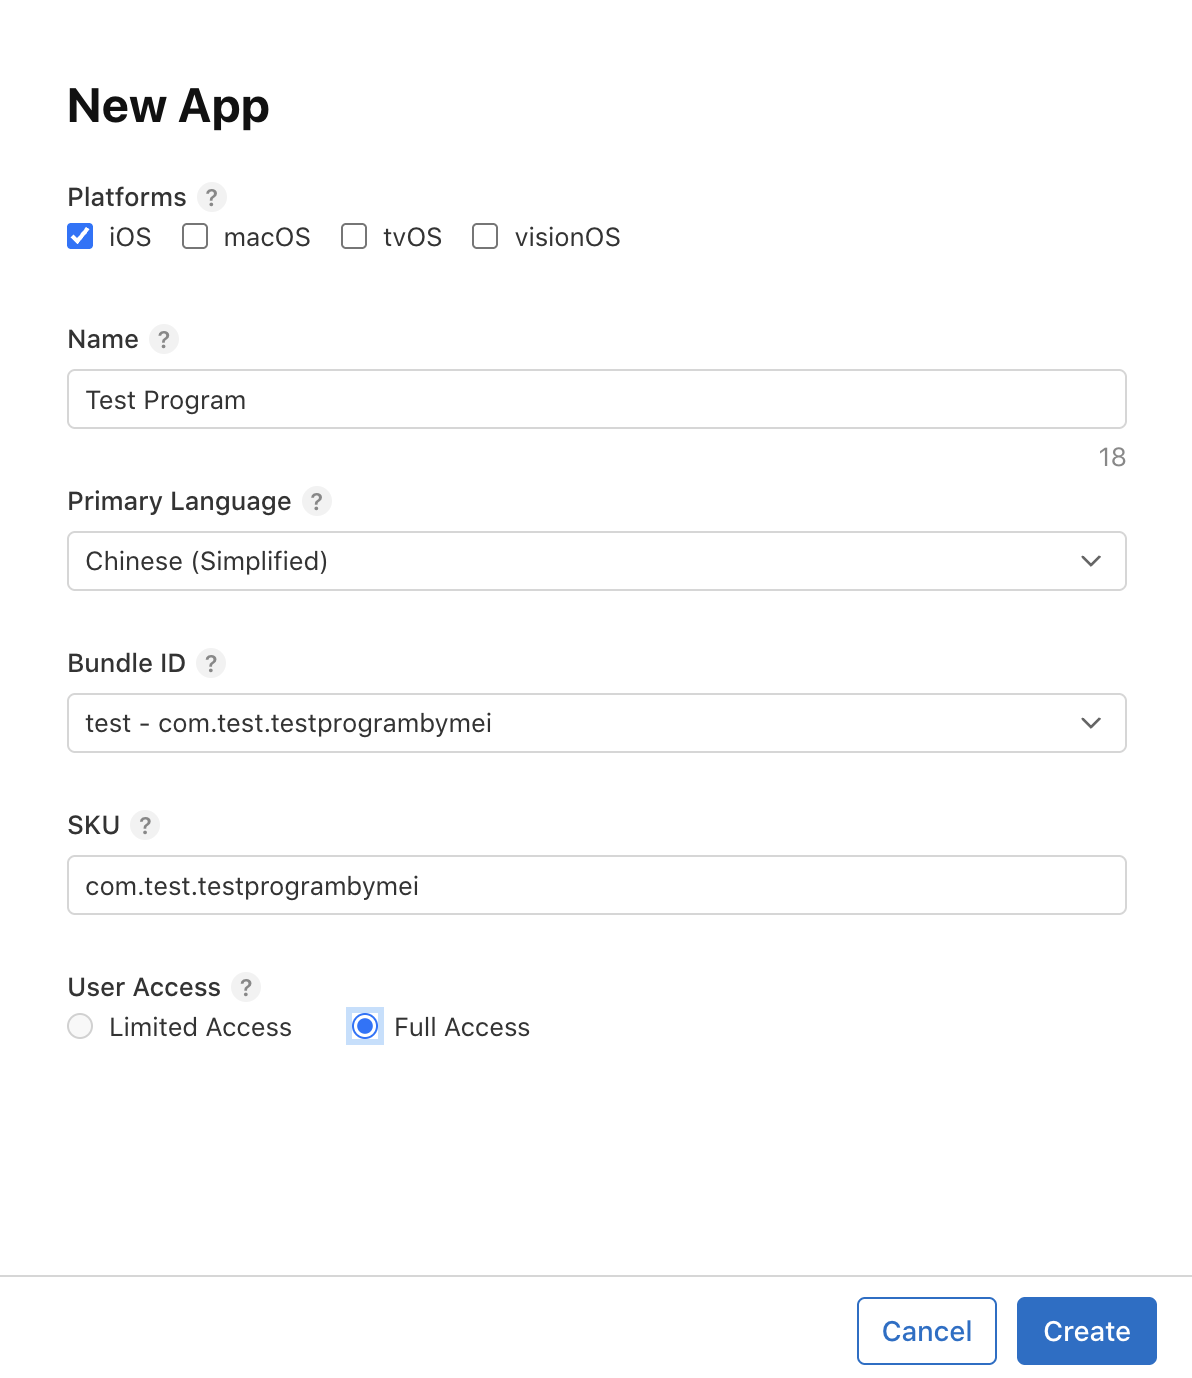Click inside the SKU text field
Screen dimensions: 1192x1378
click(x=596, y=885)
